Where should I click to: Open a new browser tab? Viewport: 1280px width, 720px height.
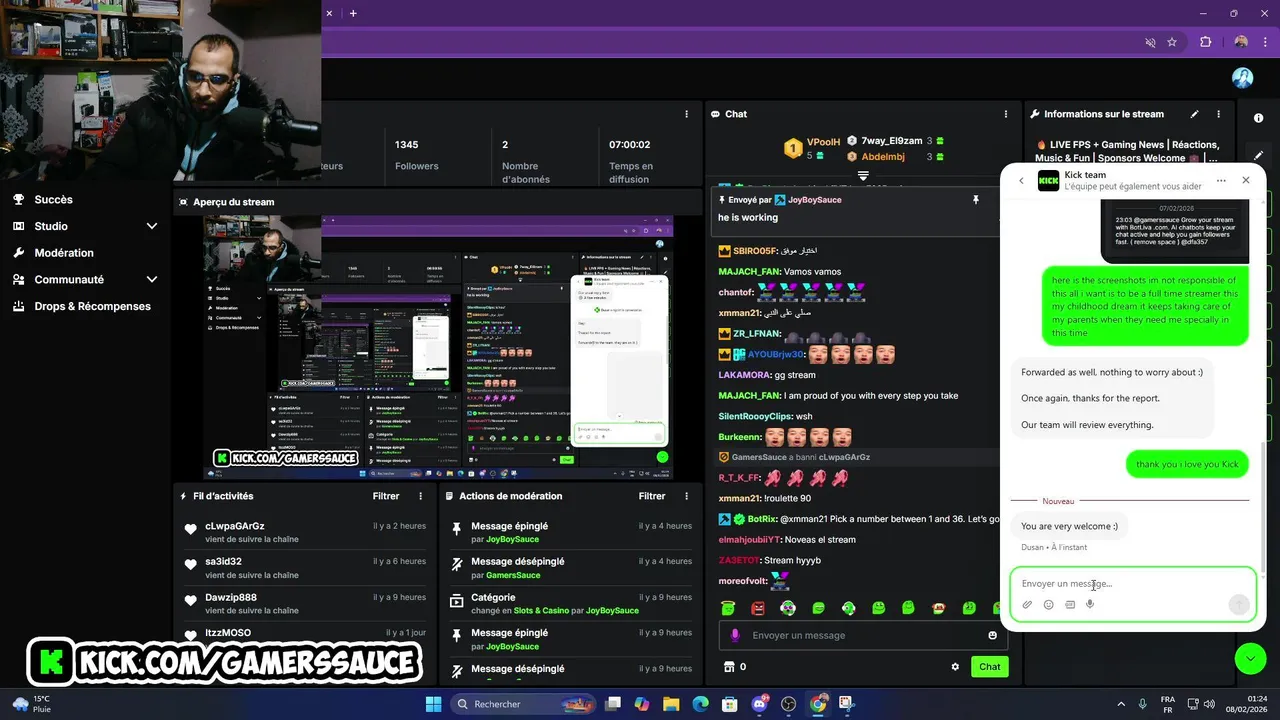(x=353, y=13)
